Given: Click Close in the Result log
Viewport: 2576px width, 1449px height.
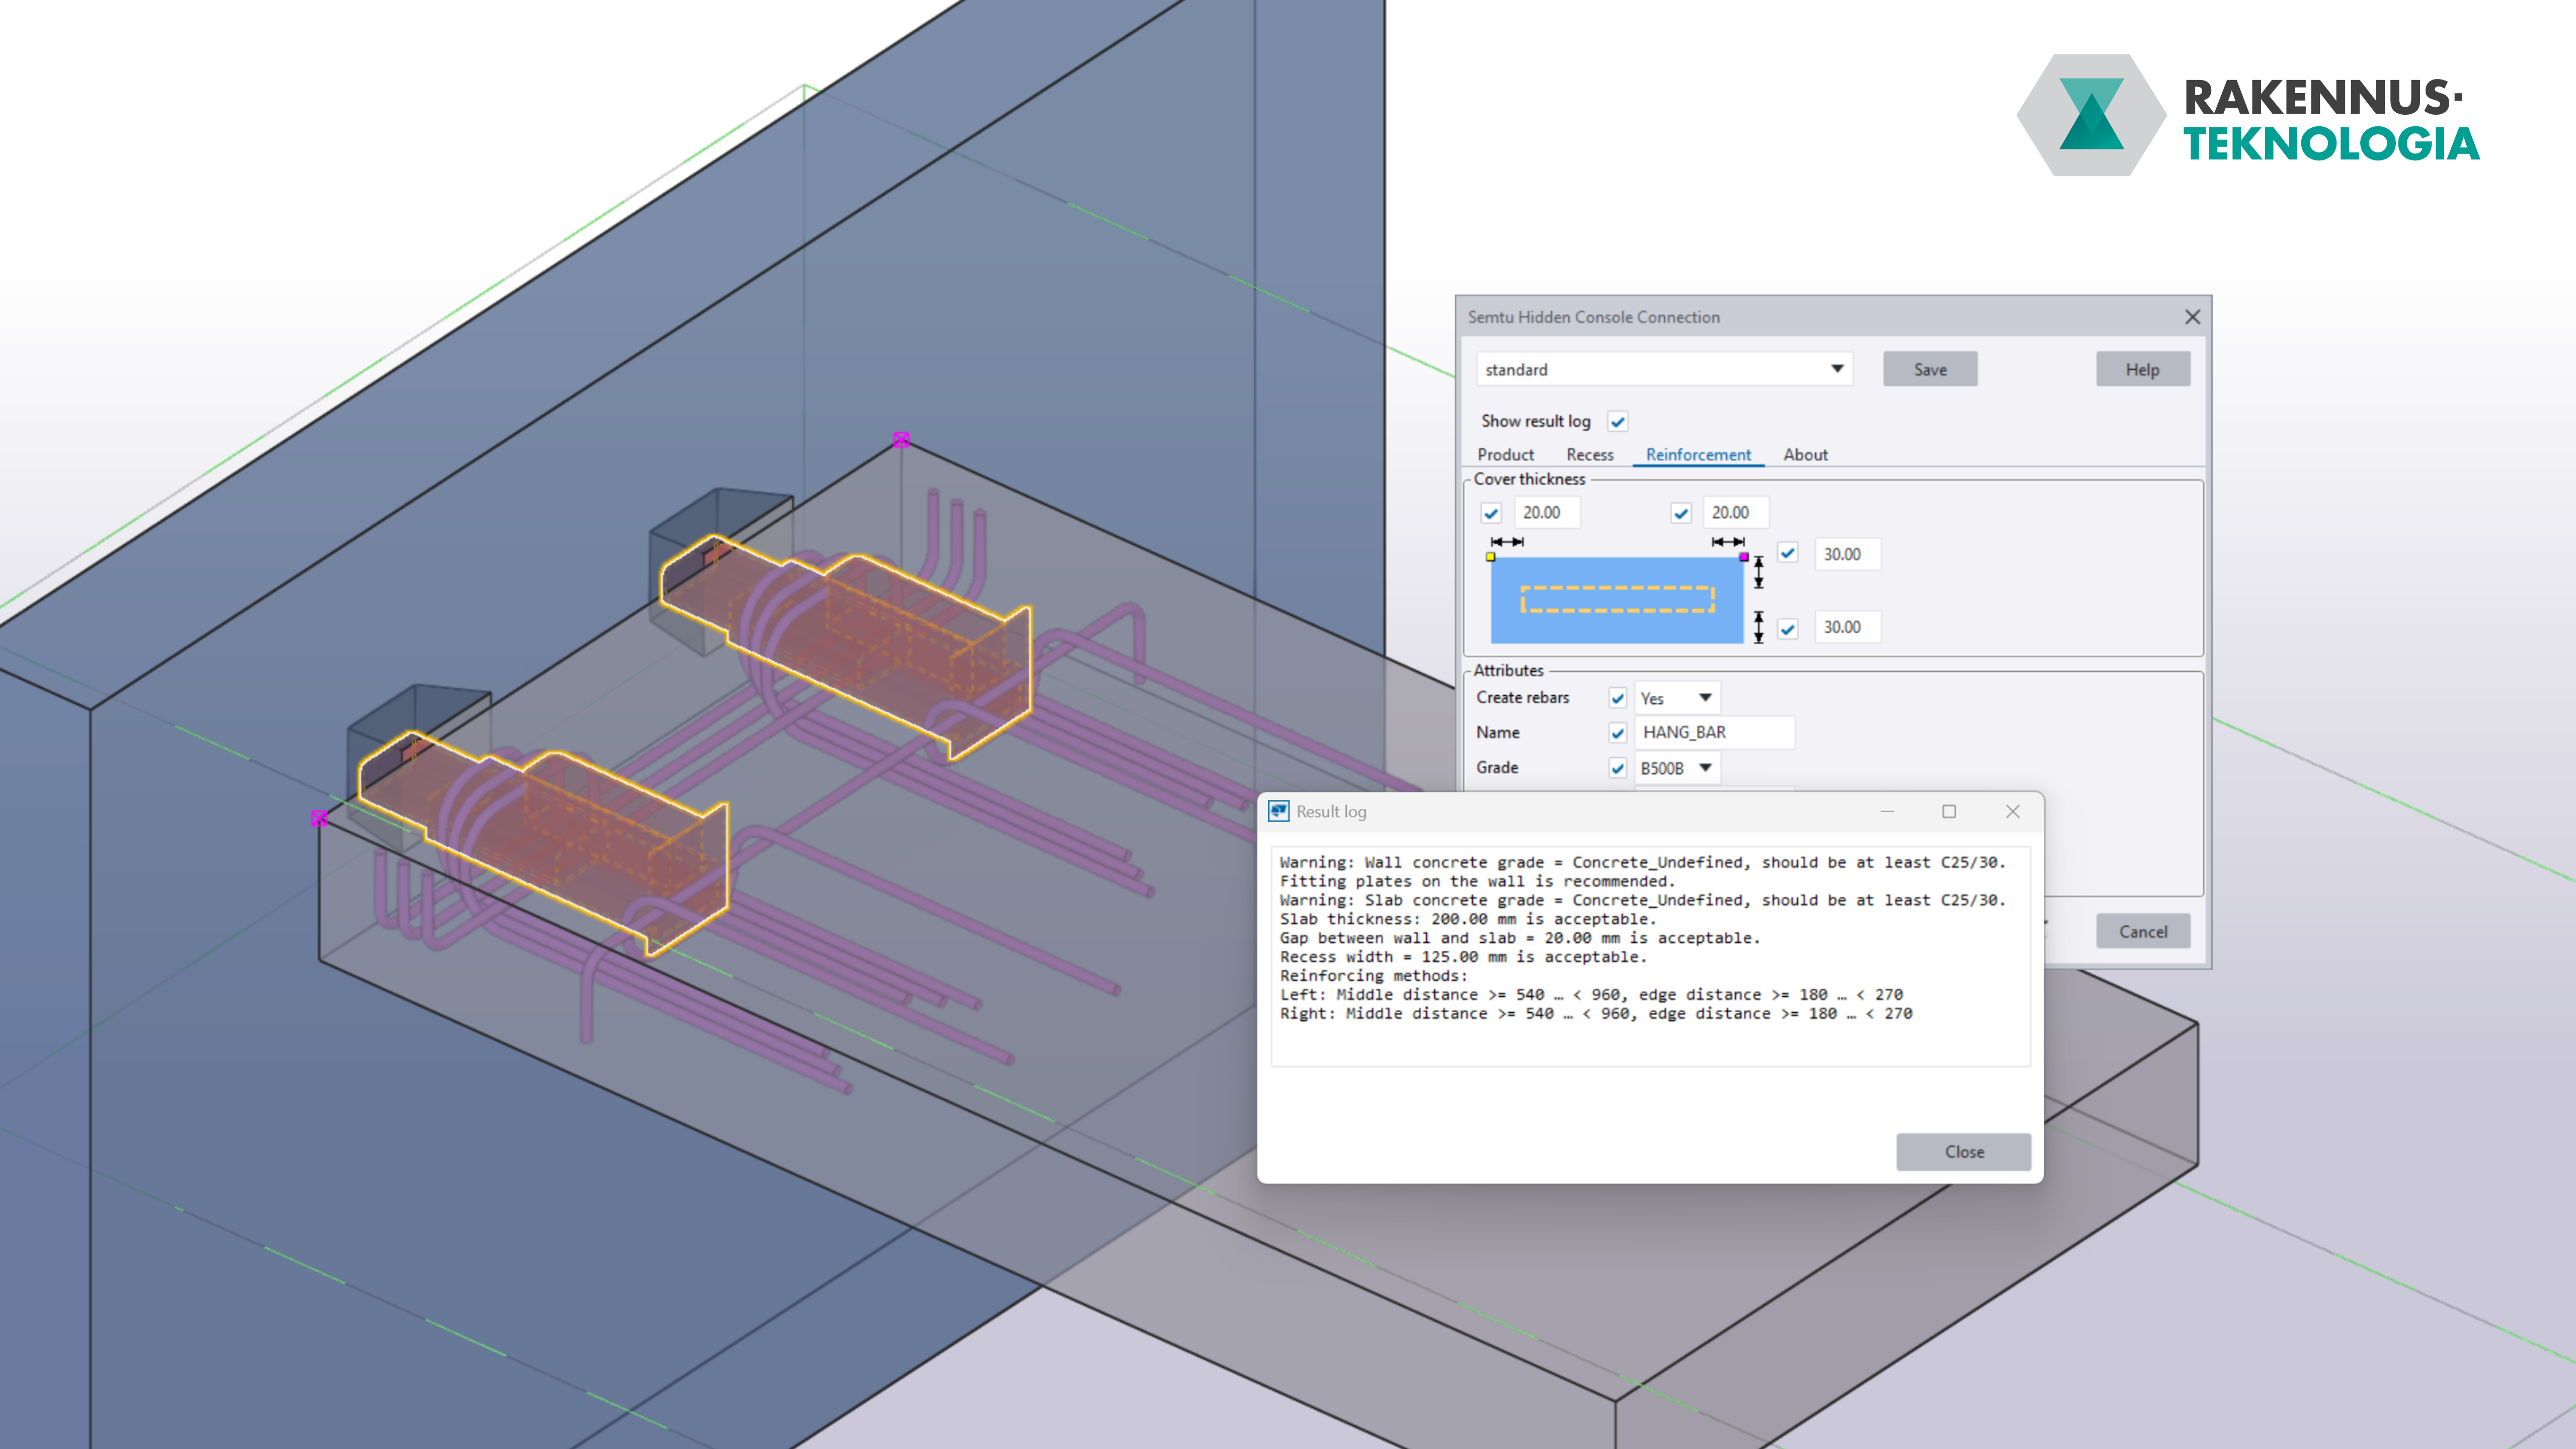Looking at the screenshot, I should click(x=1963, y=1152).
